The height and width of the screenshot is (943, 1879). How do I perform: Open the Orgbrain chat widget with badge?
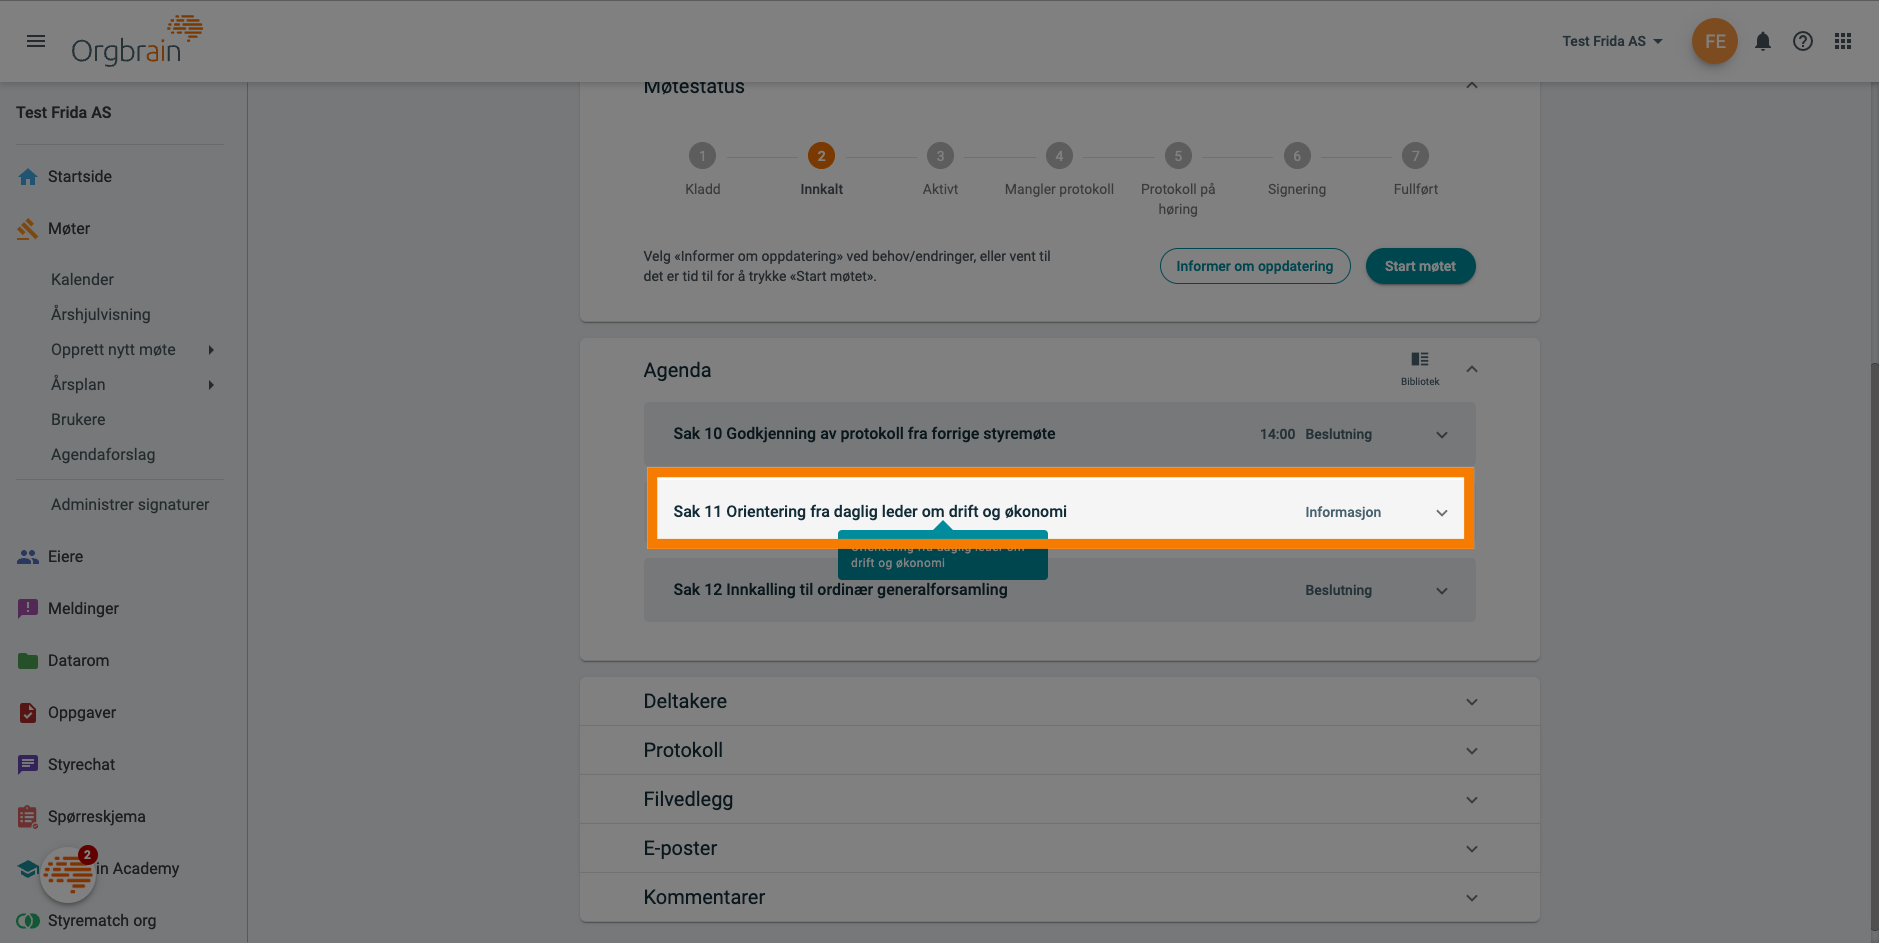(68, 874)
